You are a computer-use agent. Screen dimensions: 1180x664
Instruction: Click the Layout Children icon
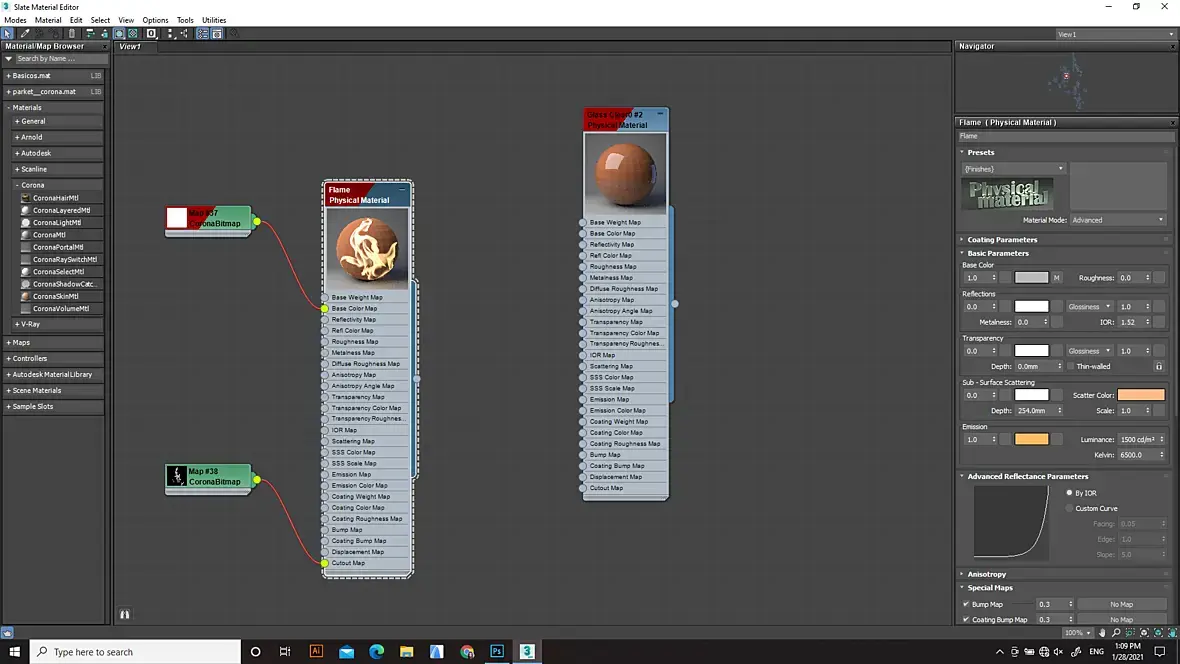pos(184,33)
